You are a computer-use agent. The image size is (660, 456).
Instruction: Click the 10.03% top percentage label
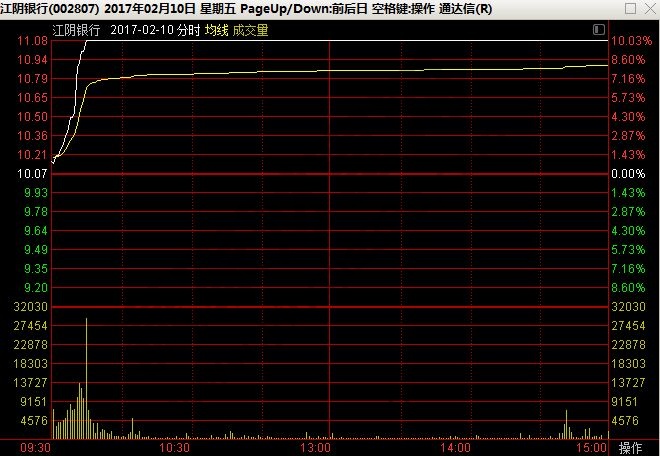(631, 41)
